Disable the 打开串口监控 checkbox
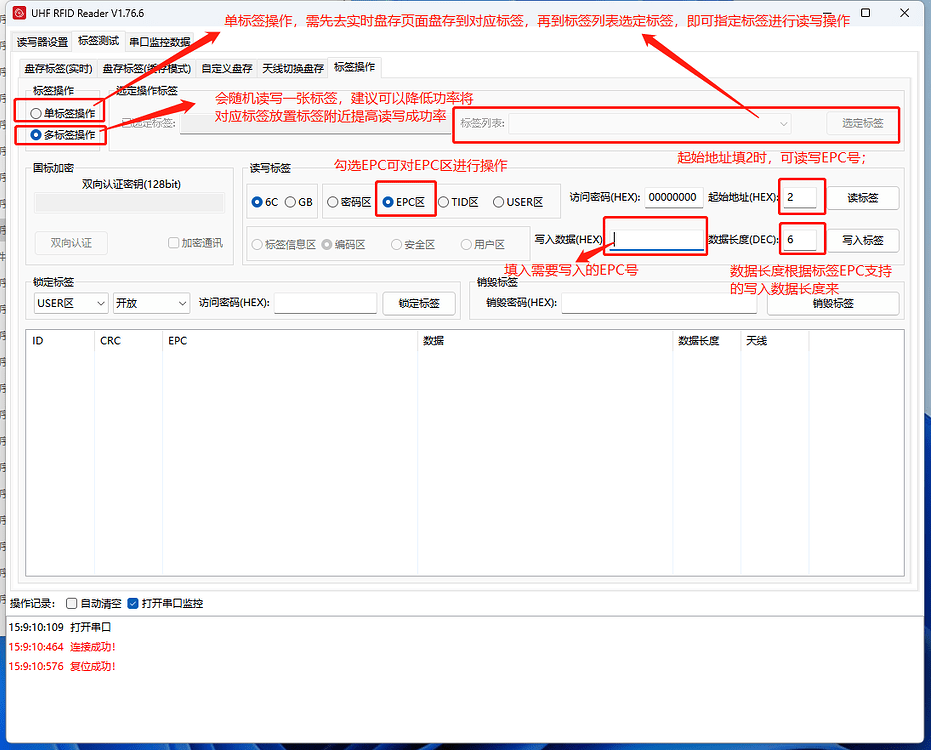Viewport: 931px width, 750px height. [132, 603]
